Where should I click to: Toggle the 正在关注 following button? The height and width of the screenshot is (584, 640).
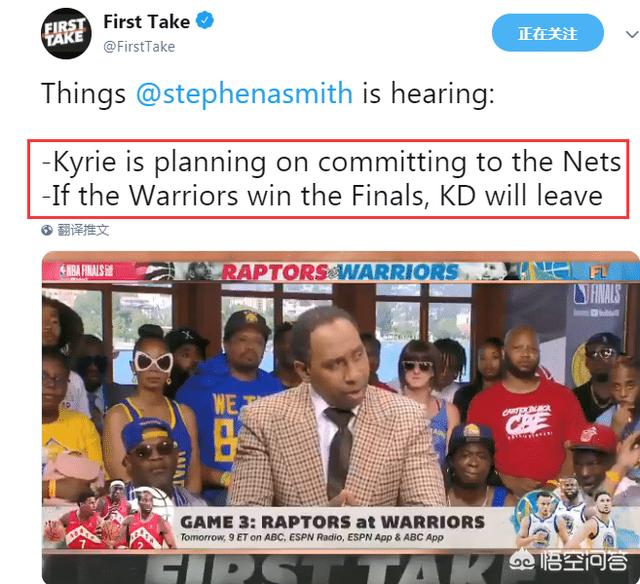pos(547,33)
